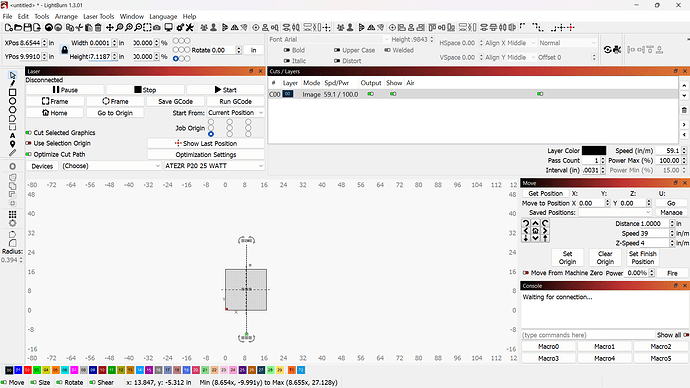Select the Create Text tool
The width and height of the screenshot is (690, 388).
[x=12, y=135]
